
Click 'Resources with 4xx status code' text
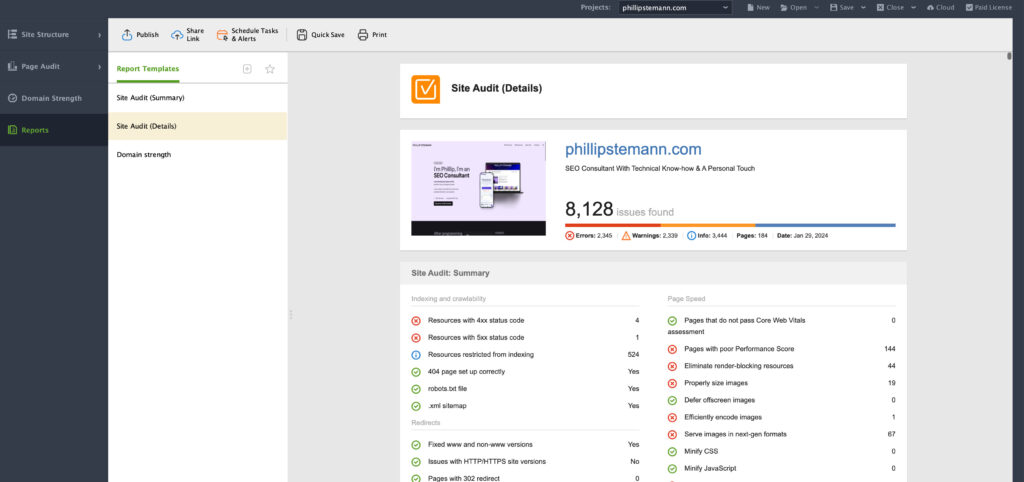(476, 321)
